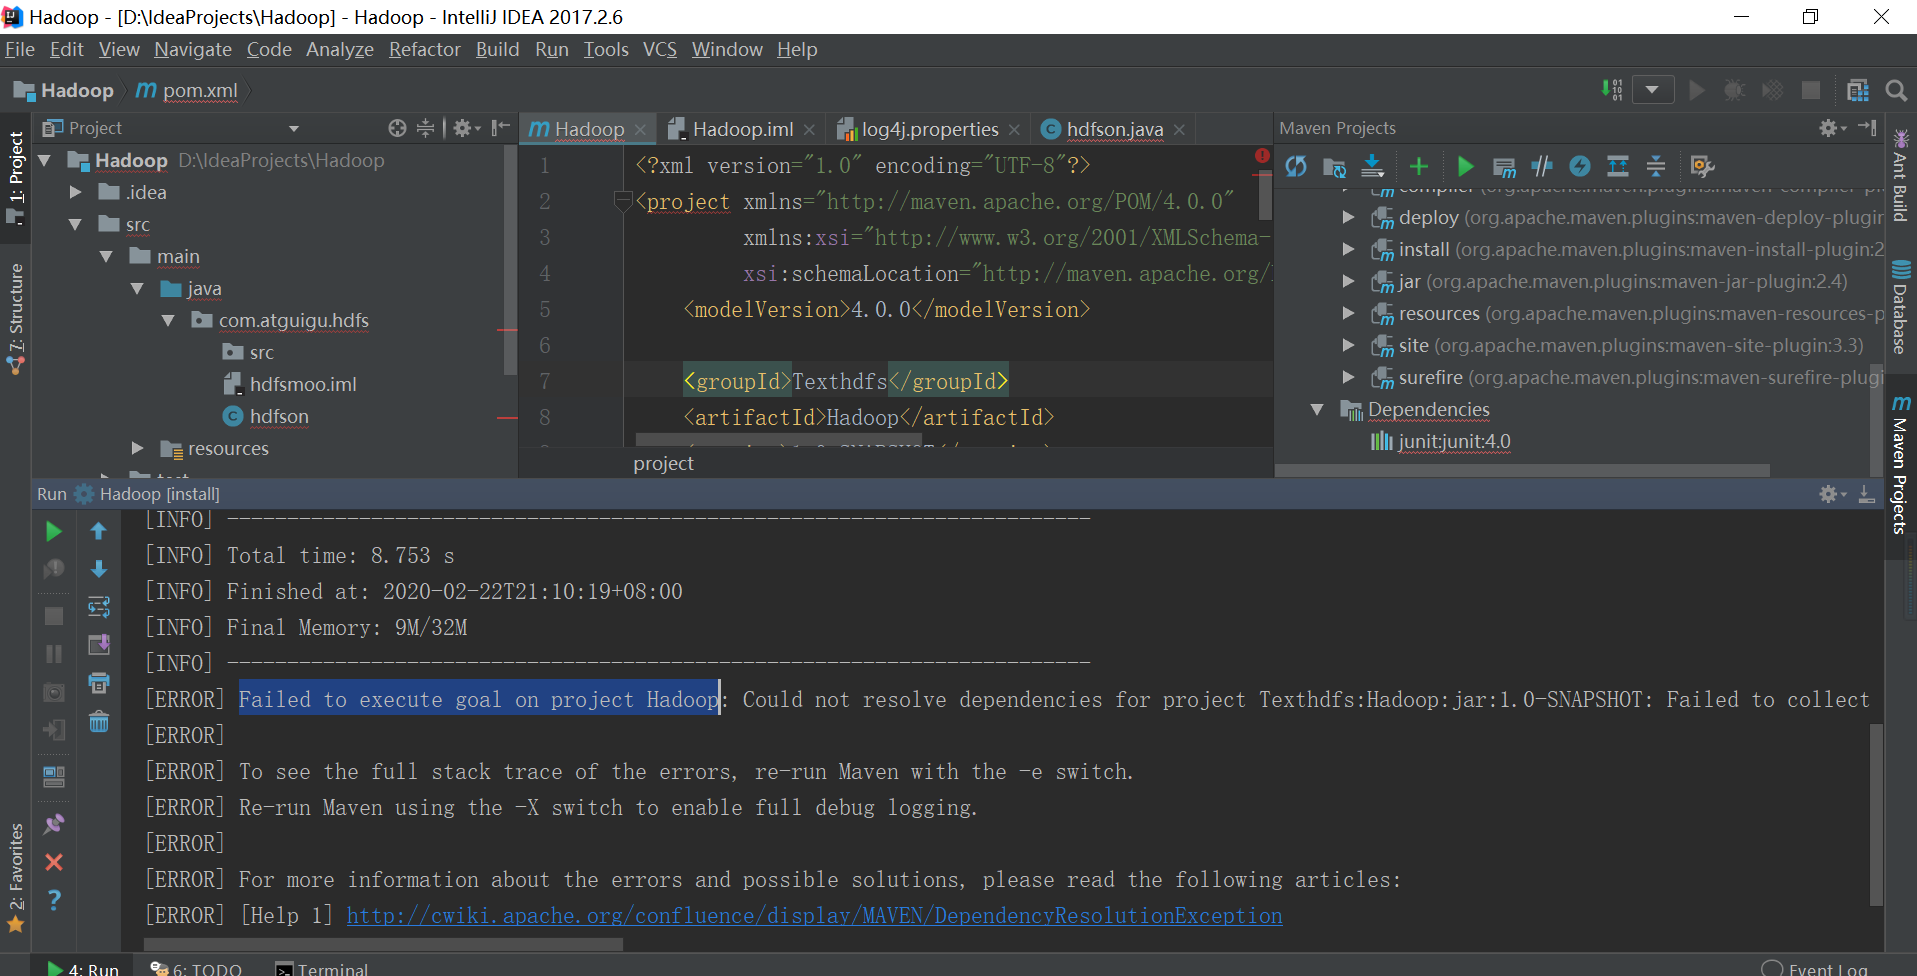Click Run console horizontal scrollbar
This screenshot has width=1917, height=976.
[384, 944]
